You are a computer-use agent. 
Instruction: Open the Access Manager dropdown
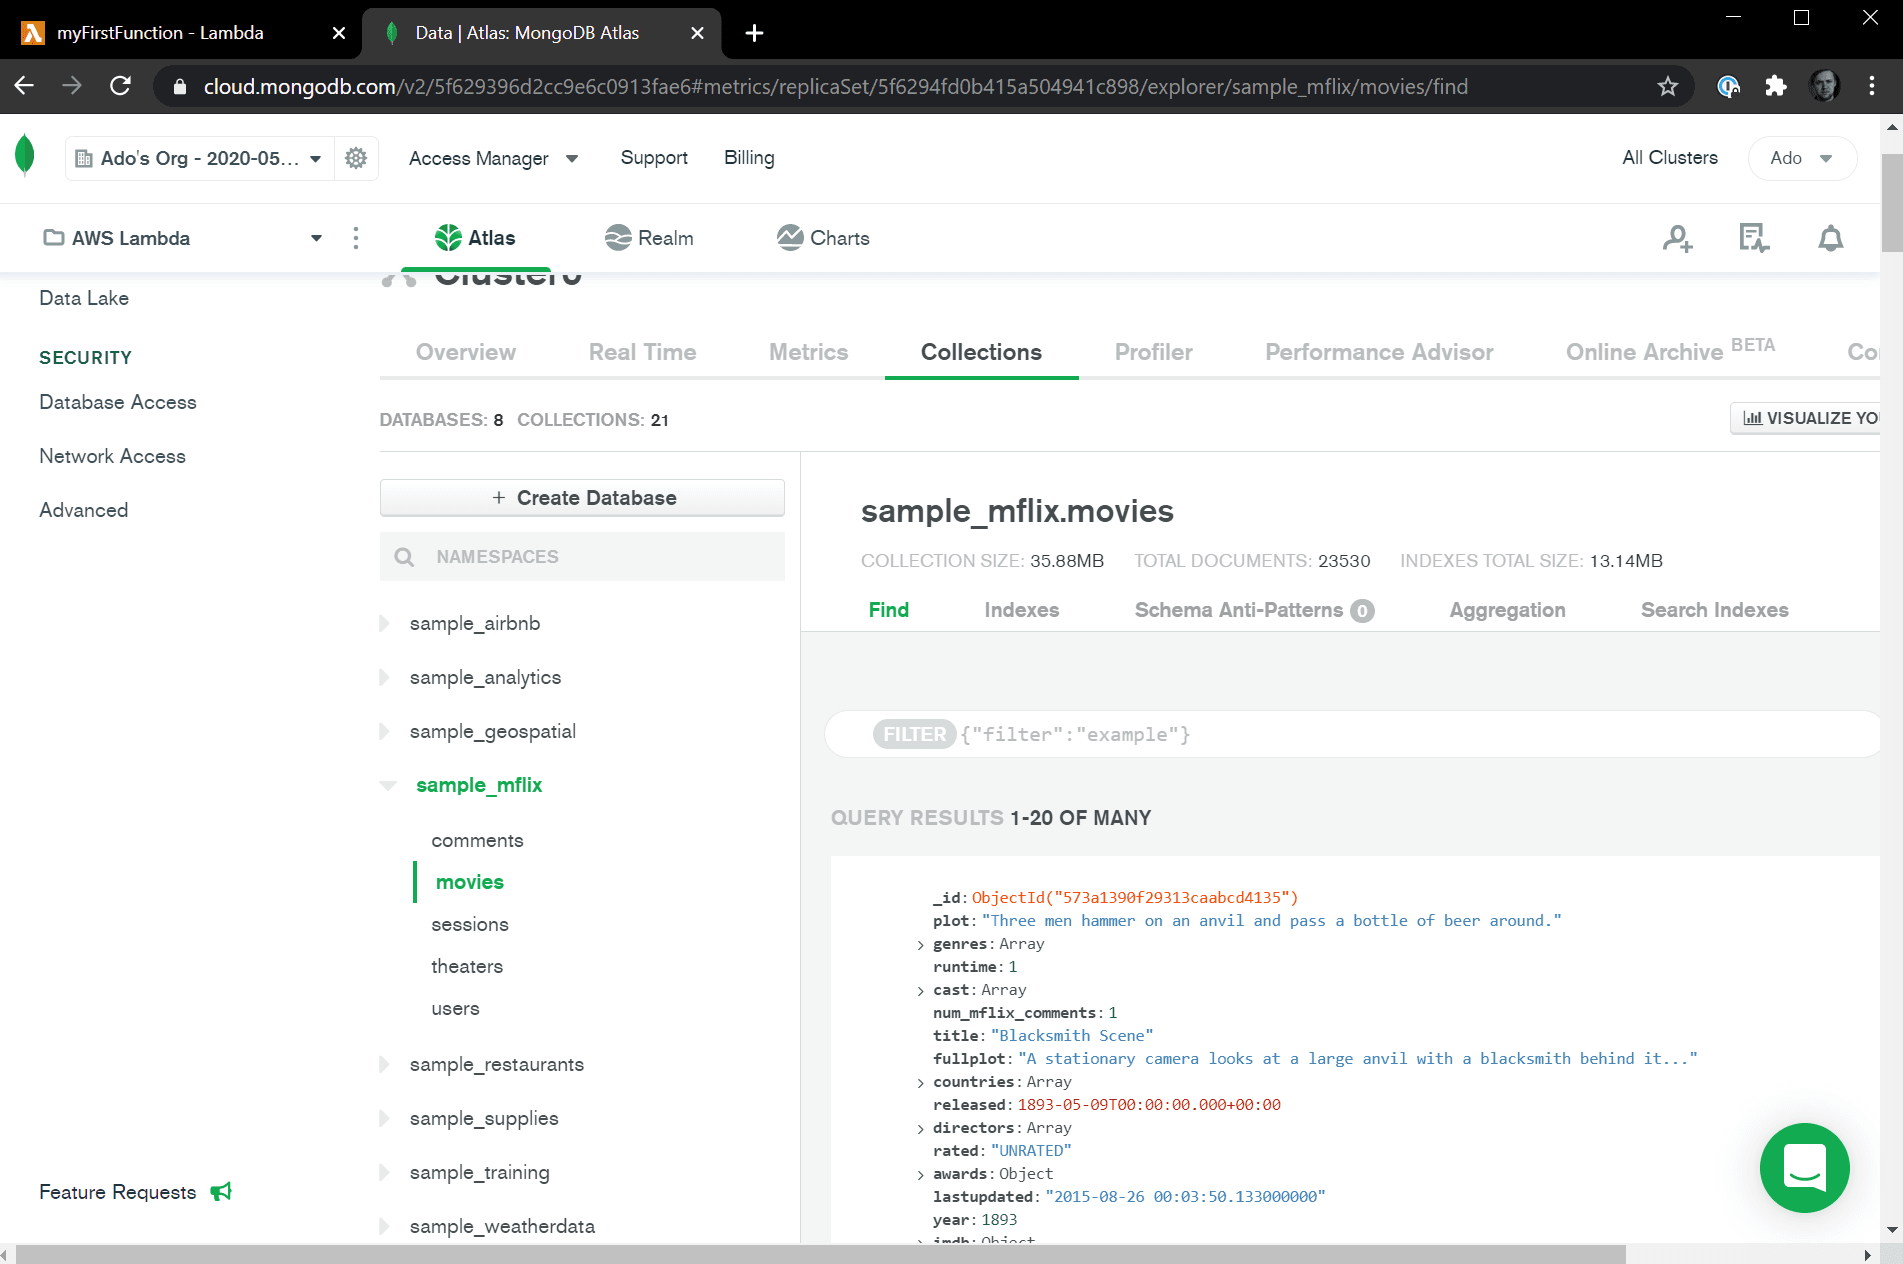pos(493,158)
